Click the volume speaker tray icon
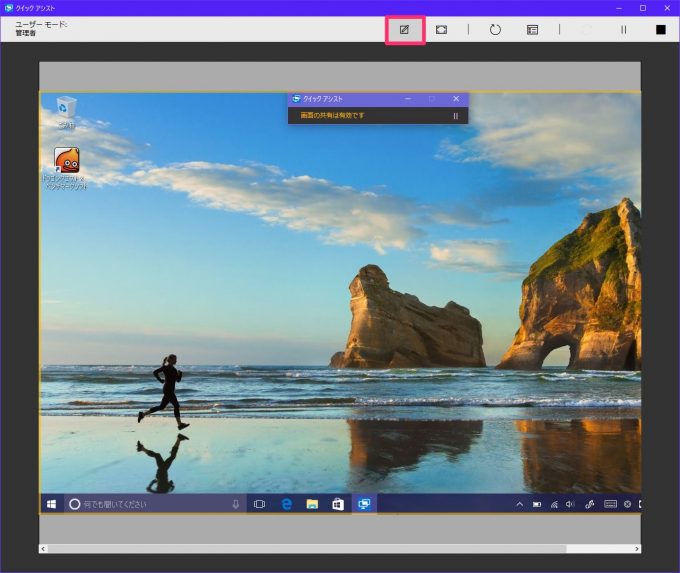Image resolution: width=680 pixels, height=573 pixels. click(570, 504)
